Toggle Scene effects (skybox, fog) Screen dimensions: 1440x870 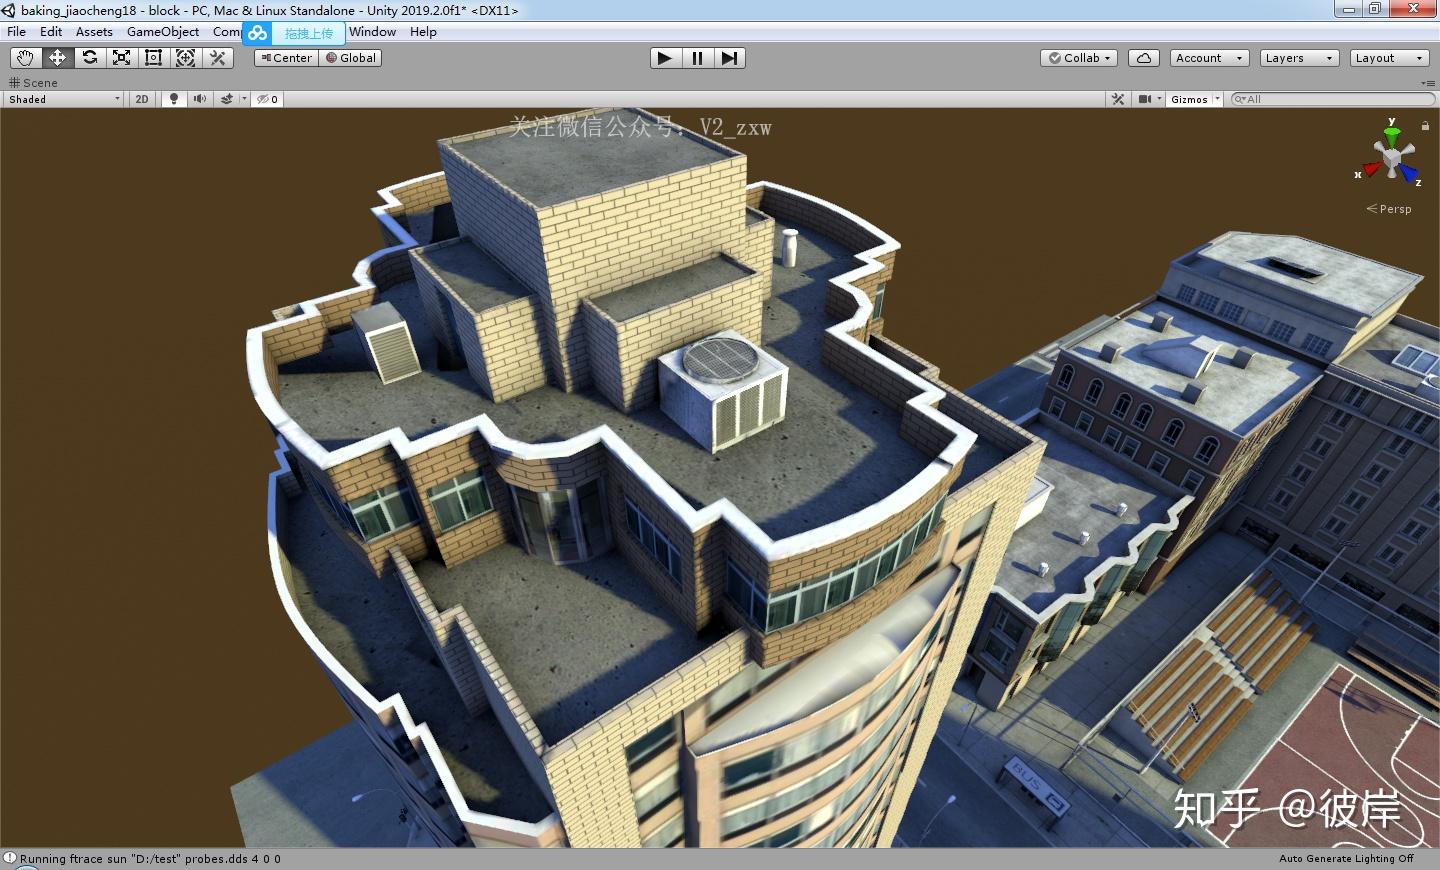227,99
